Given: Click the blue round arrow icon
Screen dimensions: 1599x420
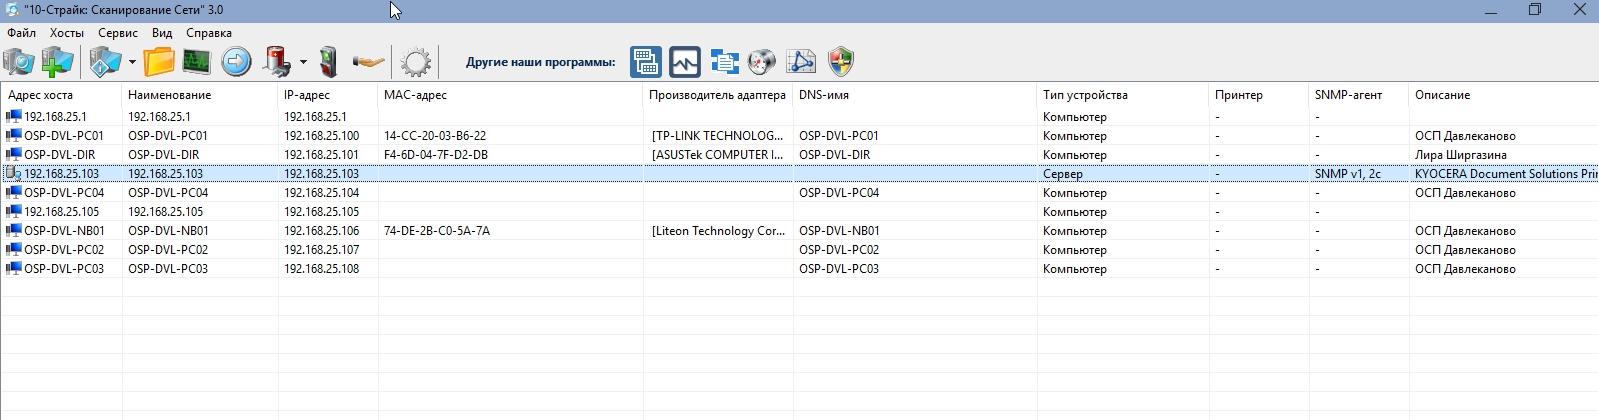Looking at the screenshot, I should (236, 62).
